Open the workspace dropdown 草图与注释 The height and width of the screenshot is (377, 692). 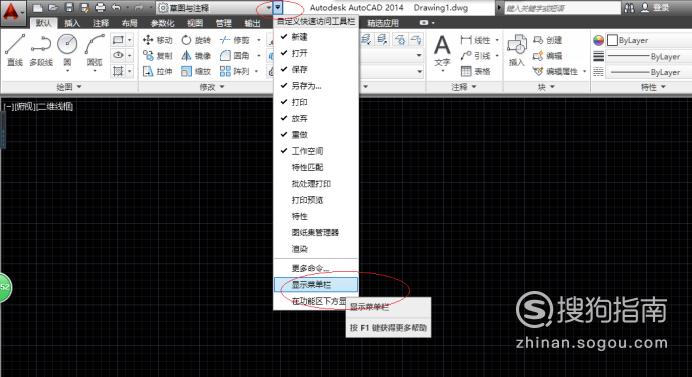(x=215, y=8)
